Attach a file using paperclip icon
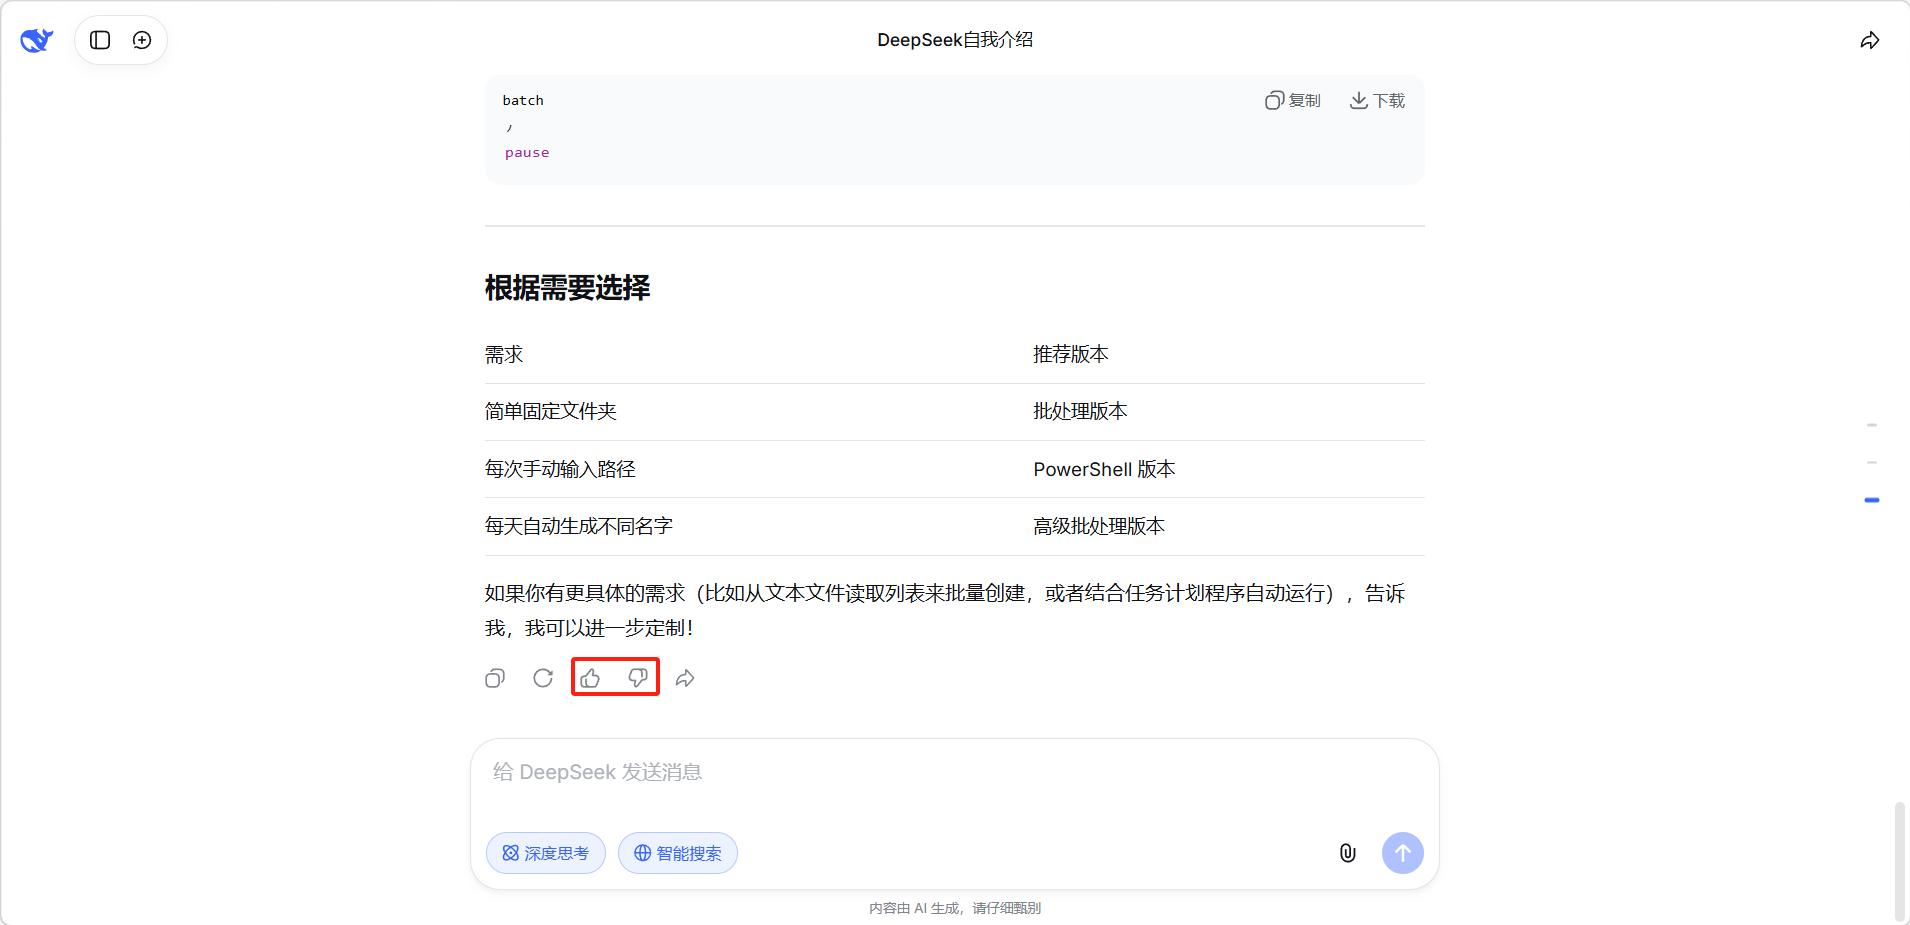This screenshot has width=1910, height=925. pos(1347,853)
